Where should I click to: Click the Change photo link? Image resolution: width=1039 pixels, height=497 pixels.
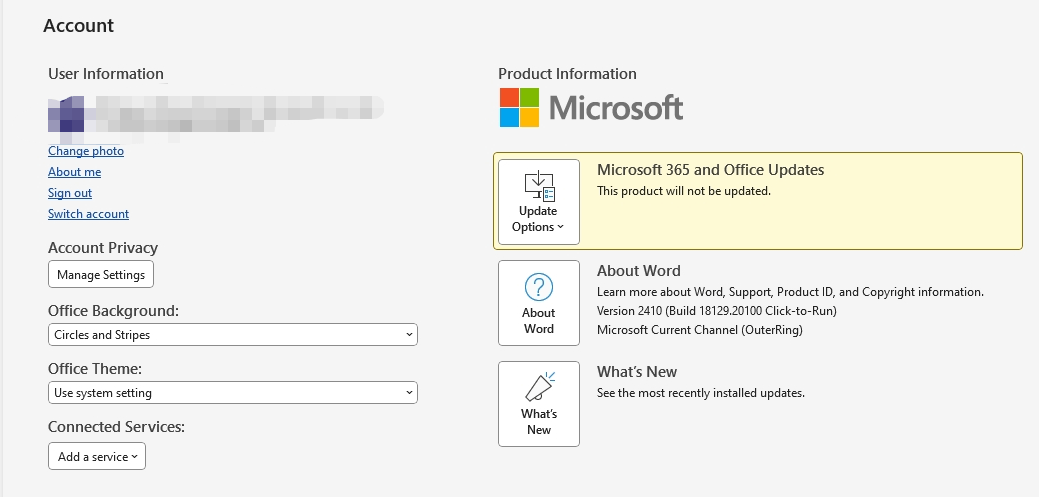point(85,151)
